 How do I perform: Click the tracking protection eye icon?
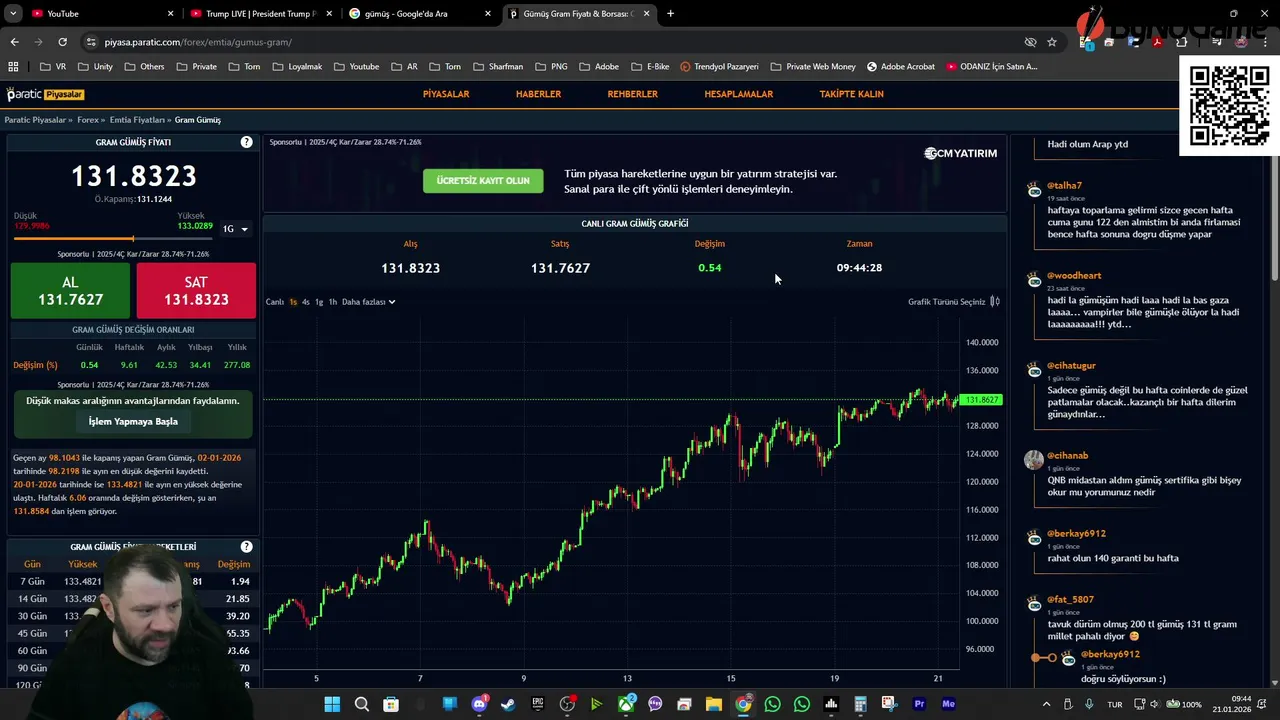1030,42
